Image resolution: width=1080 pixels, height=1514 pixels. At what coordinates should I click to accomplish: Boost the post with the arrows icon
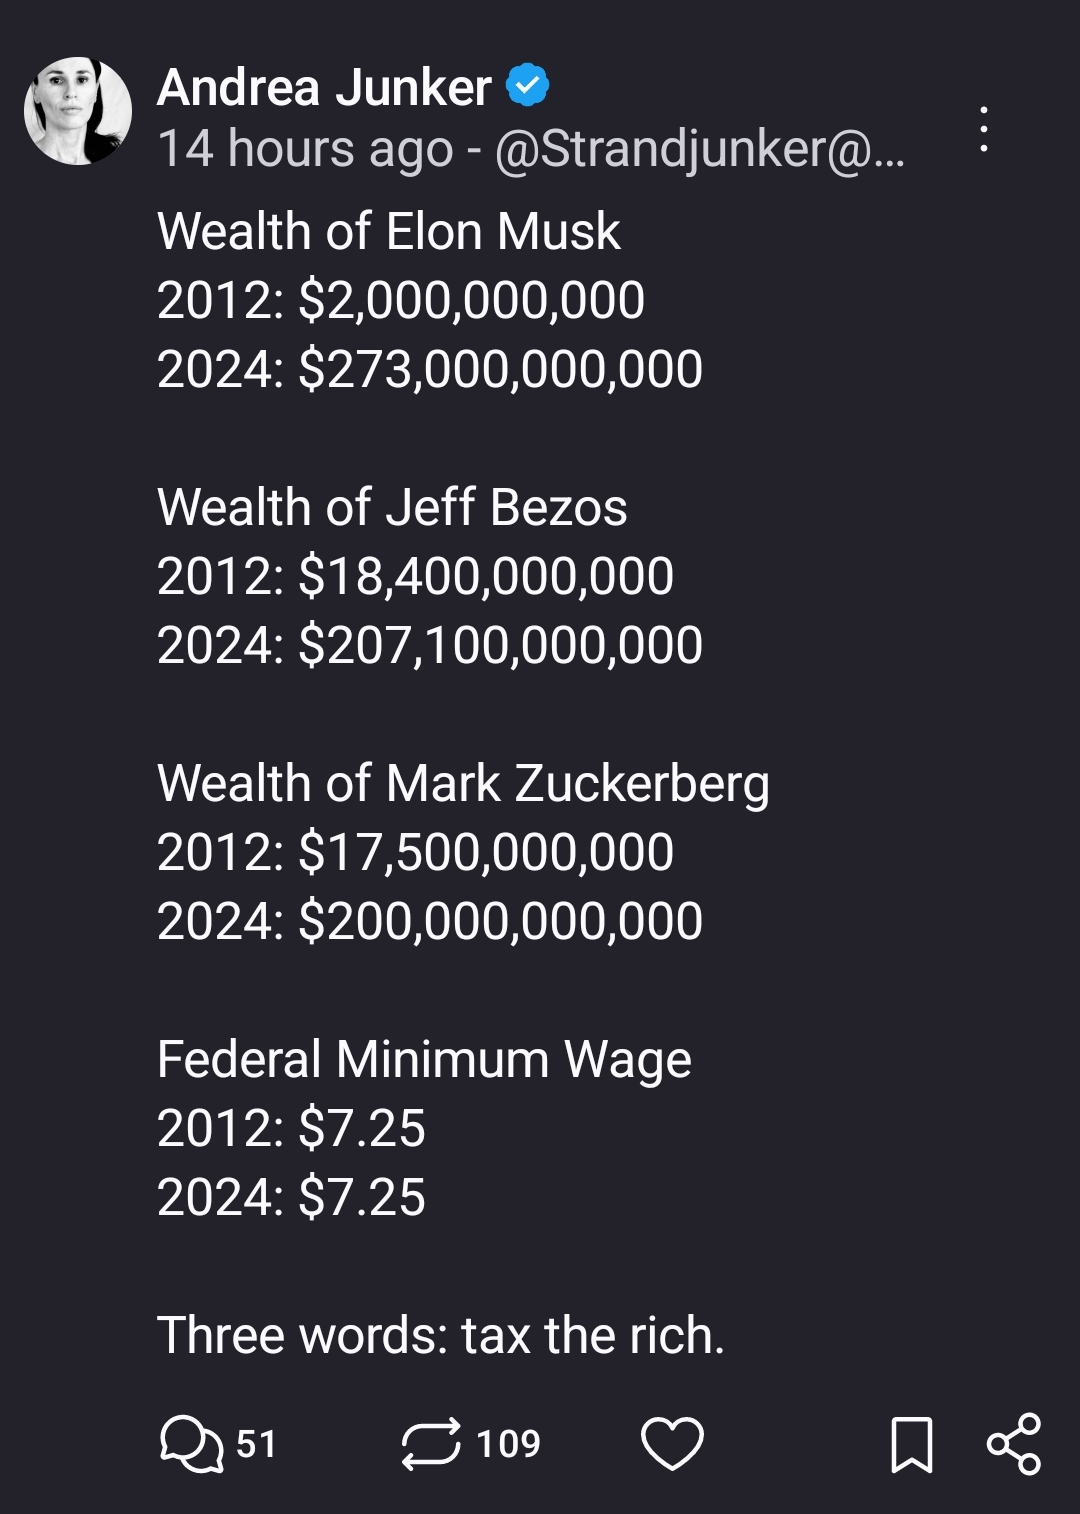coord(431,1444)
